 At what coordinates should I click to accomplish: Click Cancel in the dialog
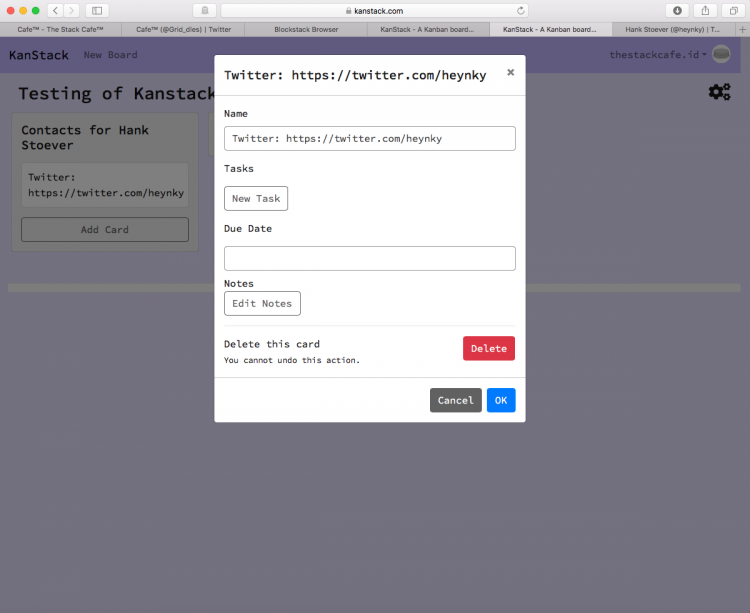(x=455, y=400)
